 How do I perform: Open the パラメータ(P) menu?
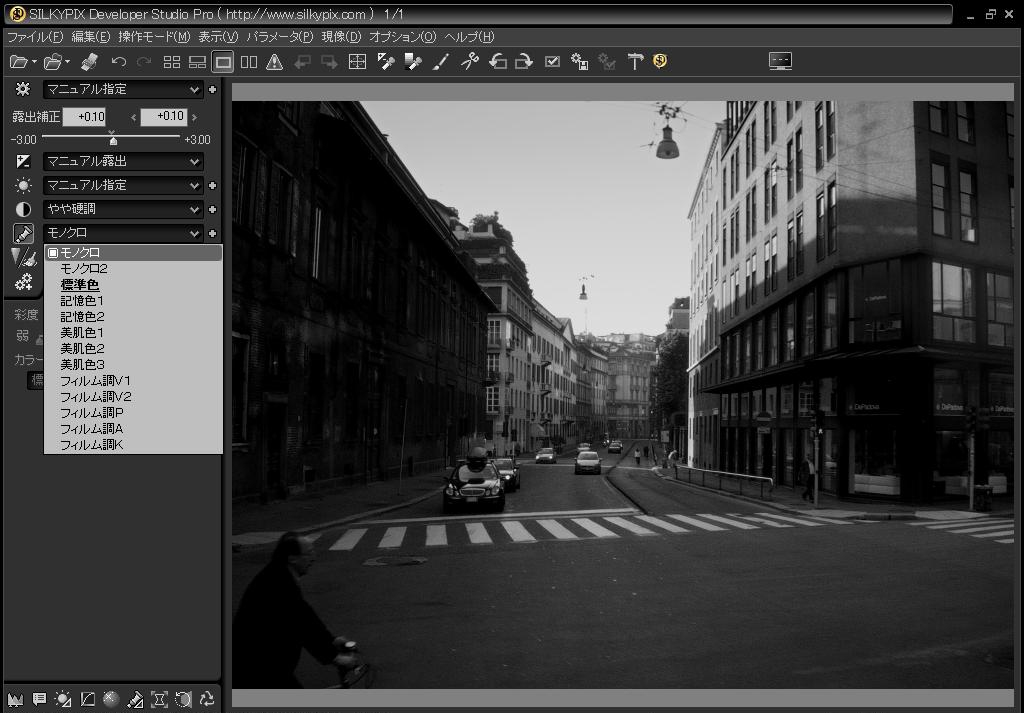pos(280,36)
